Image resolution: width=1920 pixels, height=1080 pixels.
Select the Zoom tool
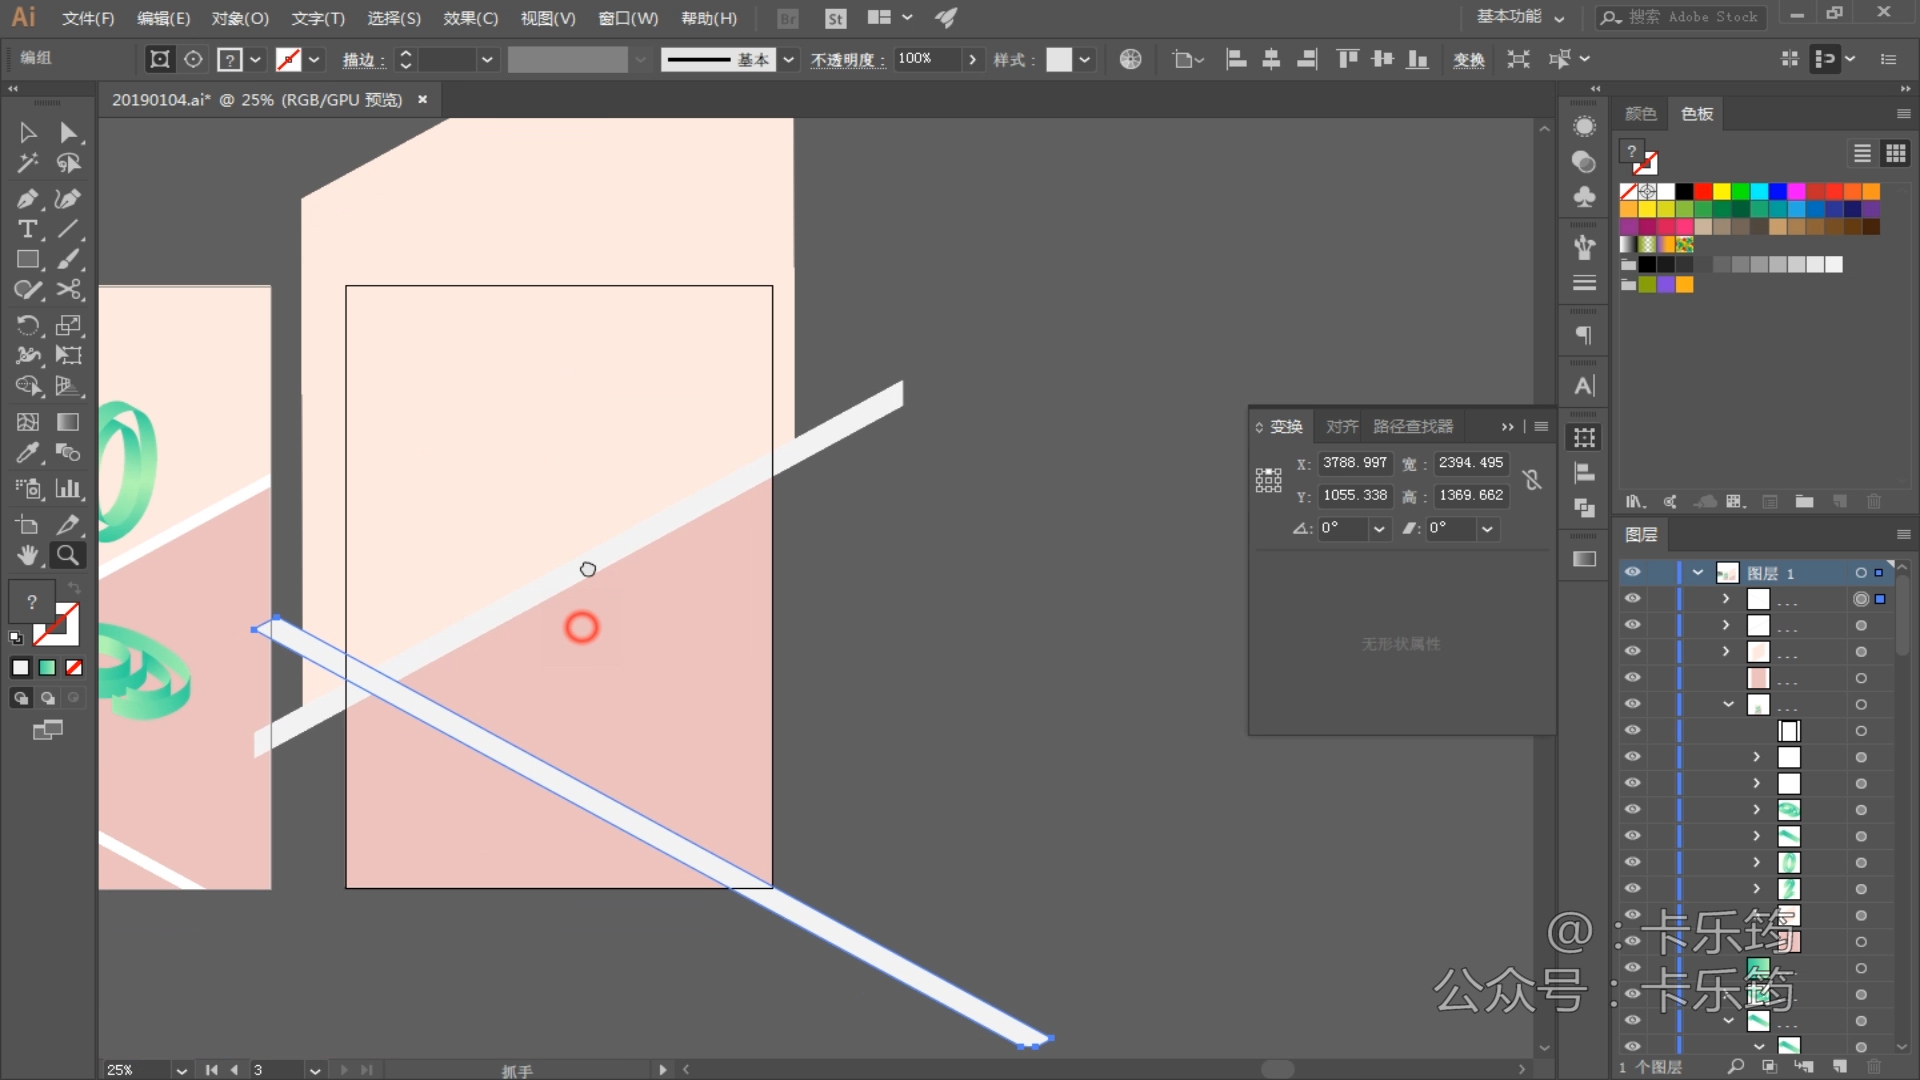67,555
